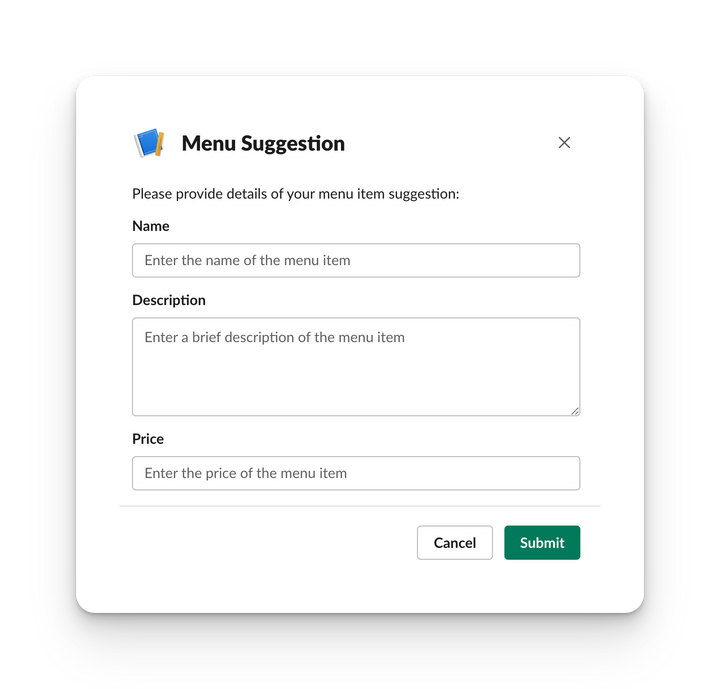720x689 pixels.
Task: Click the divider line above the buttons
Action: tap(360, 506)
